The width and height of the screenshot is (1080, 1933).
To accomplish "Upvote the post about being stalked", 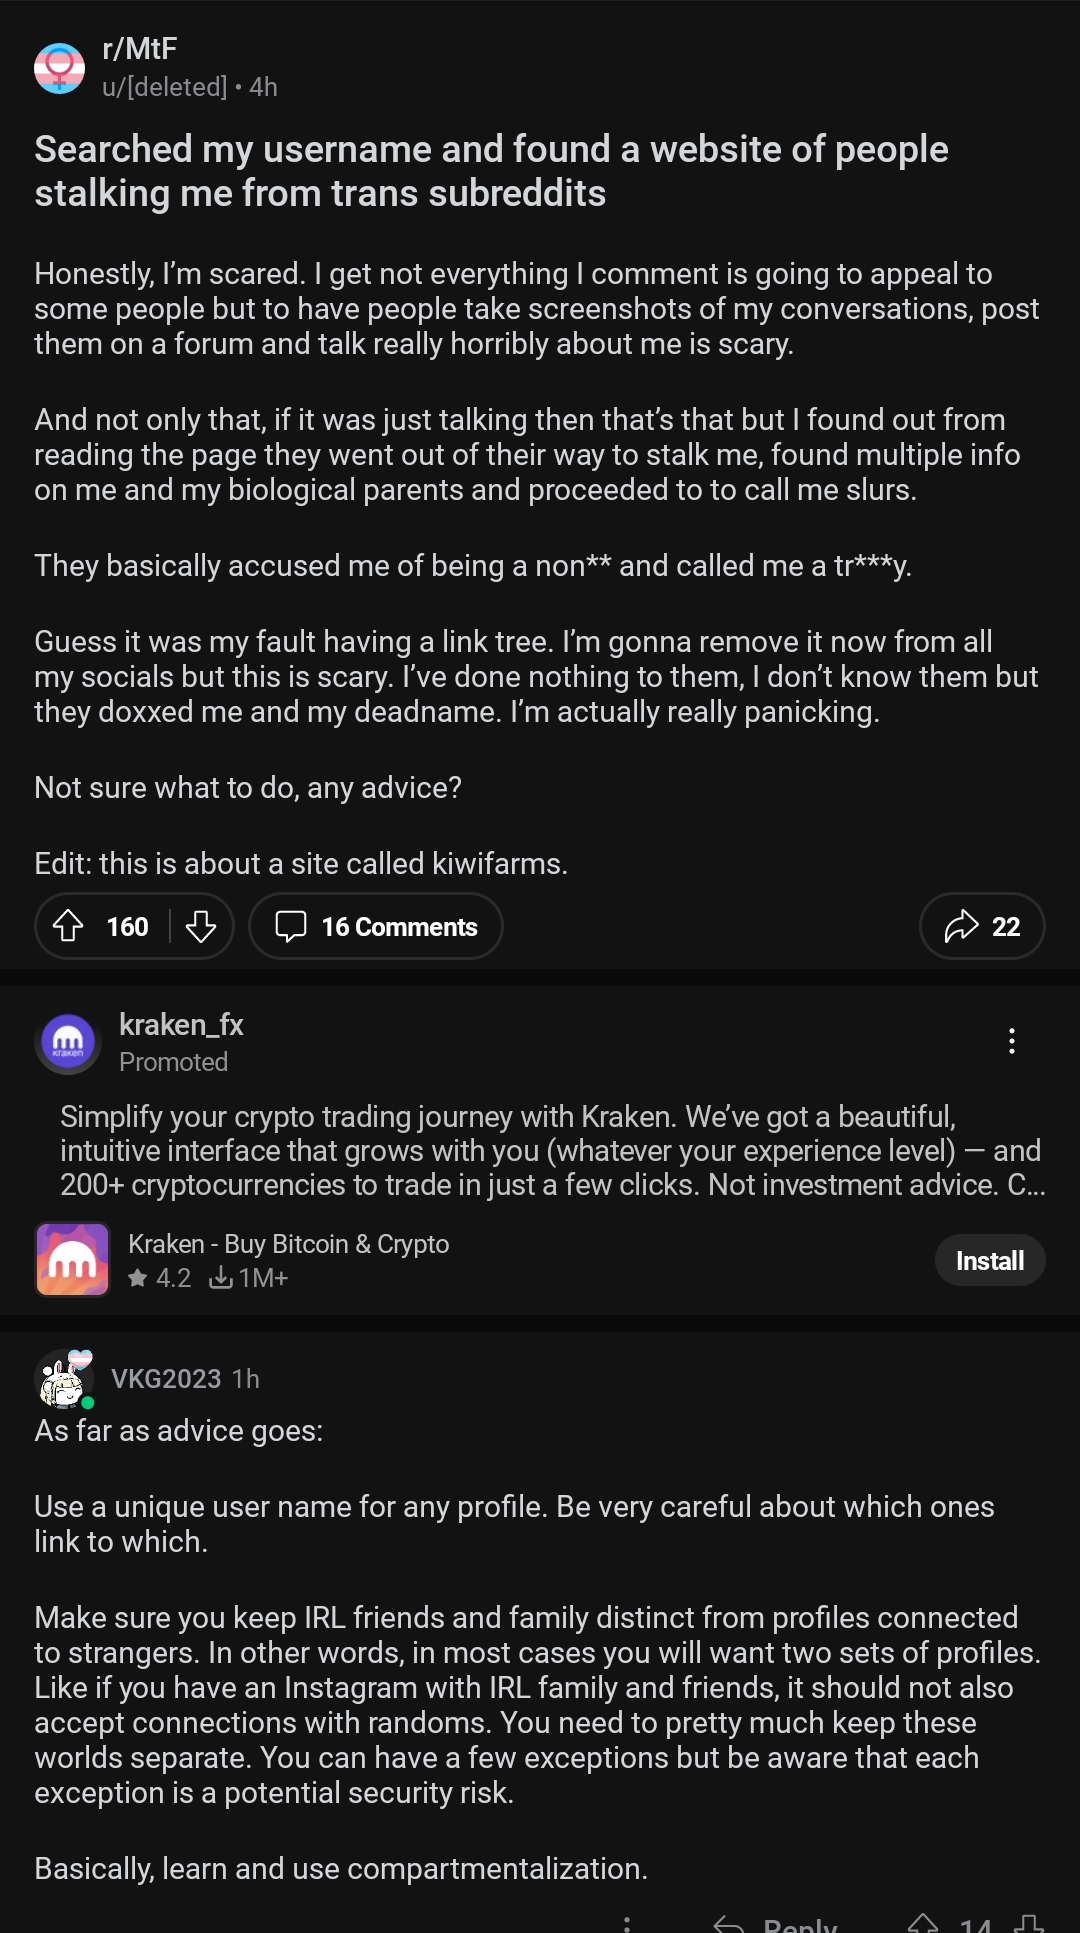I will (68, 926).
